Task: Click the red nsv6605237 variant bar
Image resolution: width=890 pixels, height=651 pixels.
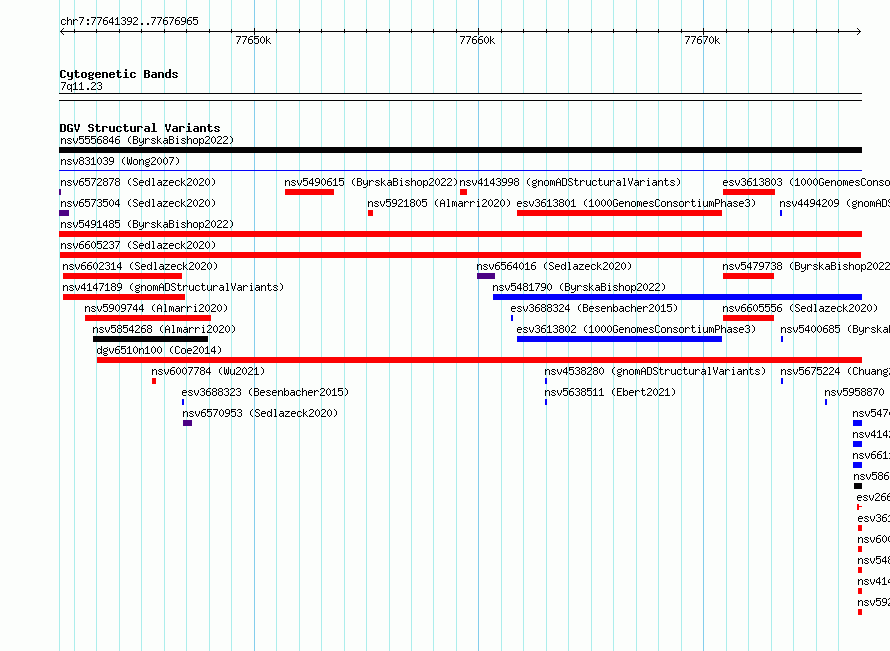Action: [460, 255]
